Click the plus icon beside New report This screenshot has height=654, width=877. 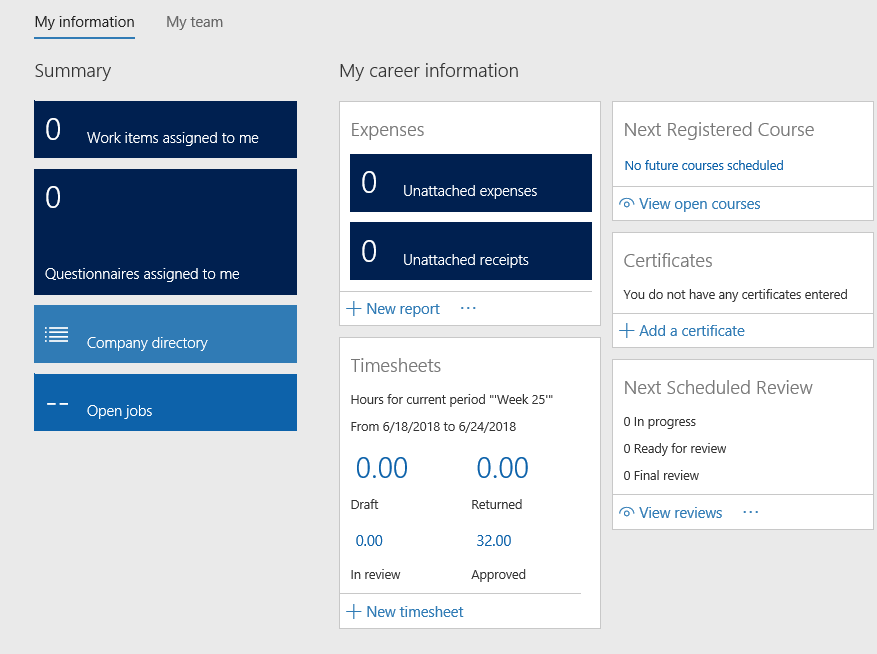click(x=353, y=308)
